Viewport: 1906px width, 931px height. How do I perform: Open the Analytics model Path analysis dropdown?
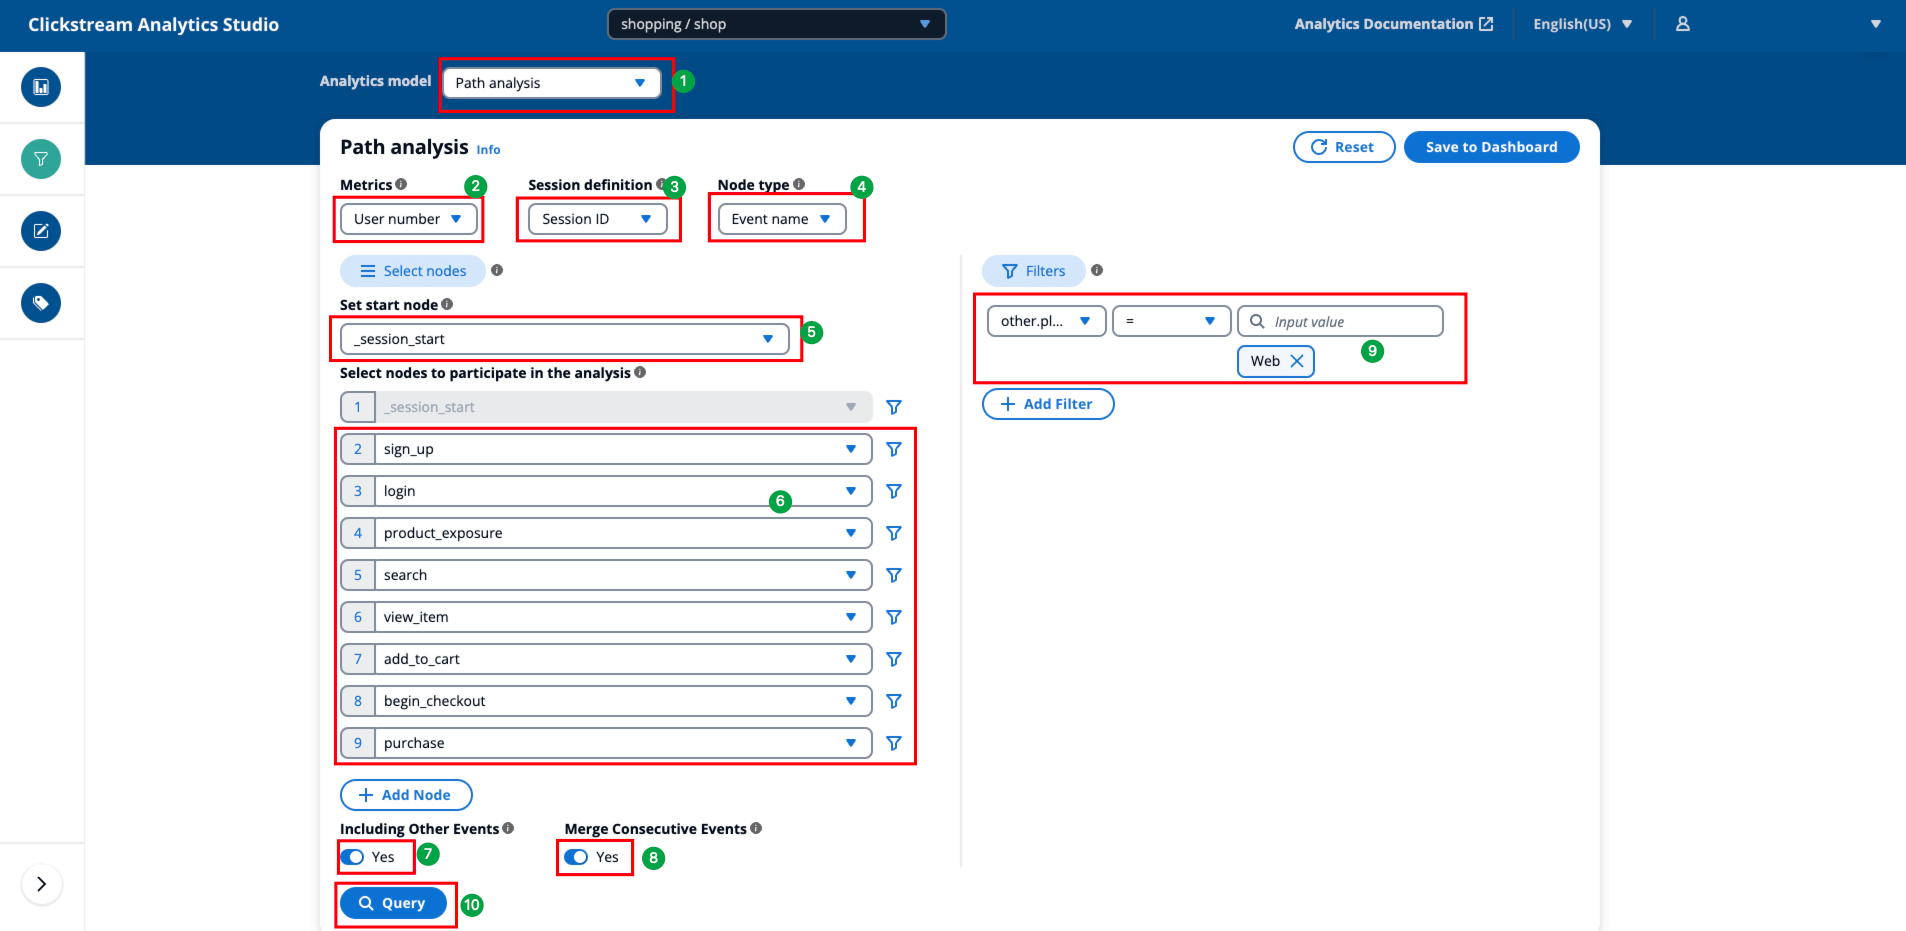pyautogui.click(x=552, y=83)
